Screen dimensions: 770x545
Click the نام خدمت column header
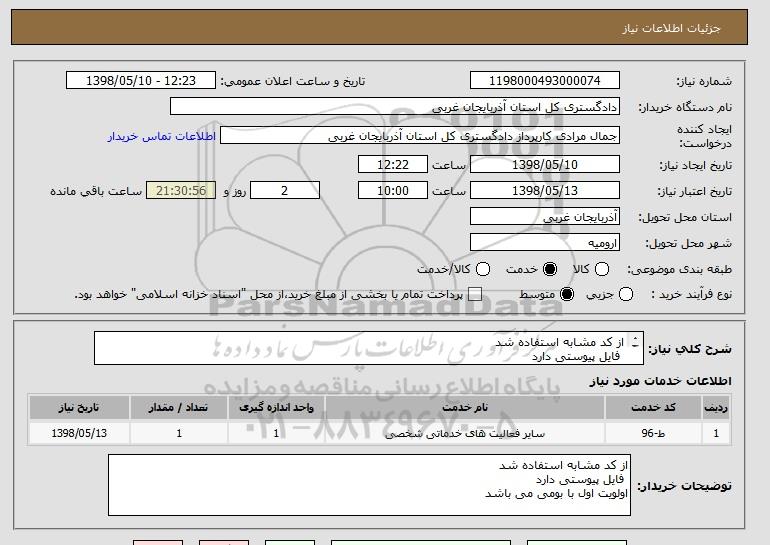point(465,408)
